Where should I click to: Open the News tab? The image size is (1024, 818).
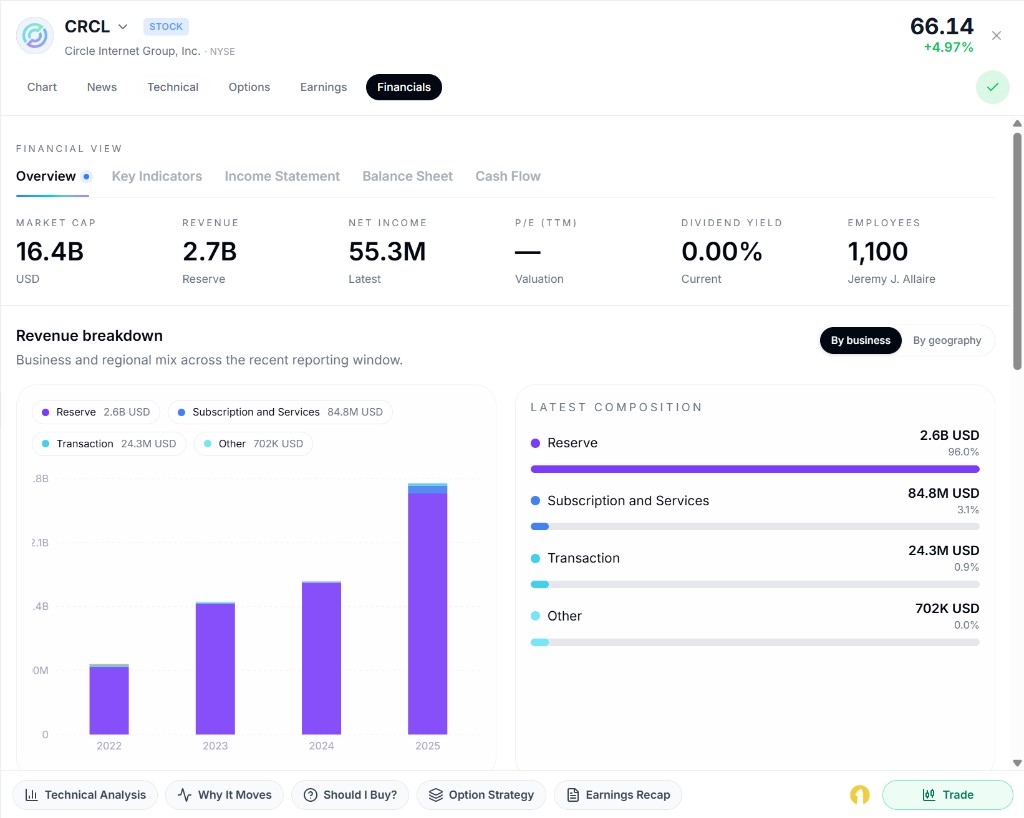click(x=102, y=87)
